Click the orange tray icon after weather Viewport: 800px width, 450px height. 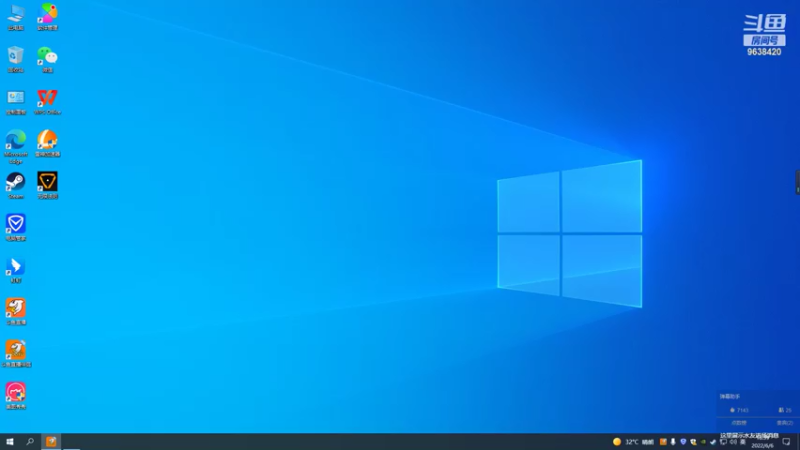(x=663, y=442)
